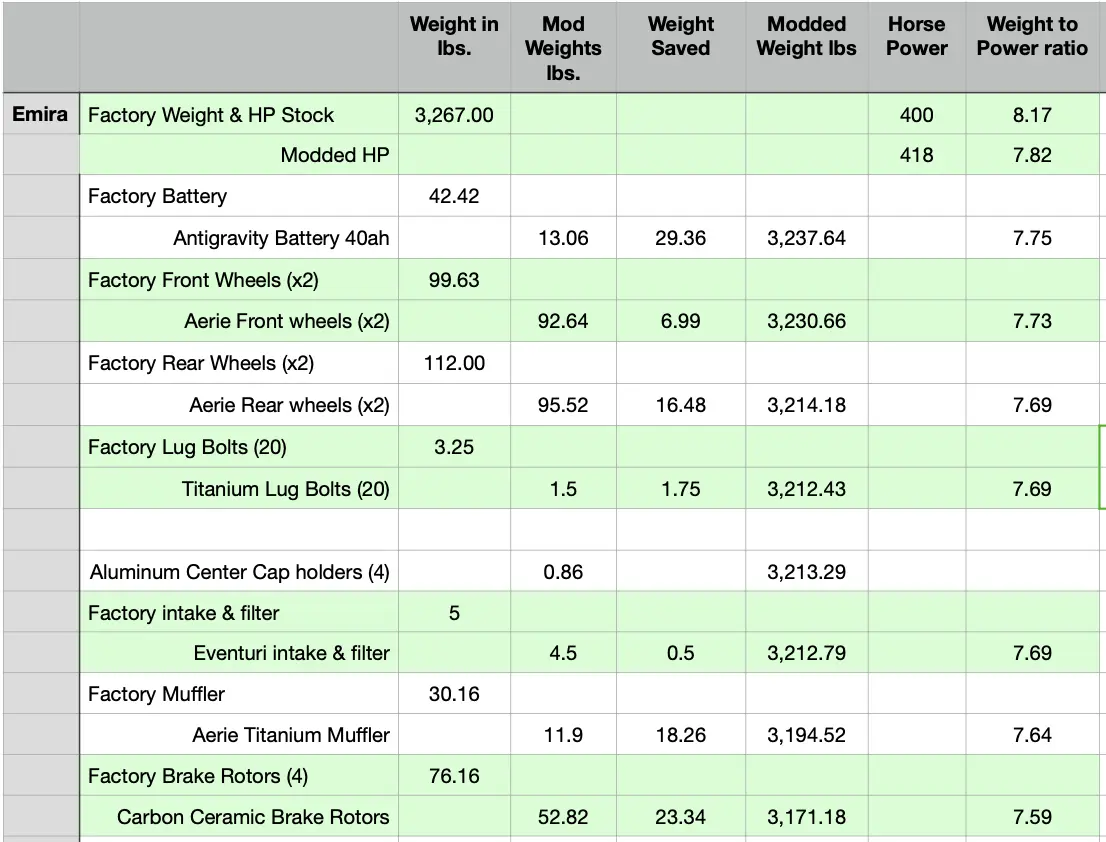Select the stock weight to power ratio 8.17
Image resolution: width=1106 pixels, height=842 pixels.
click(1032, 115)
